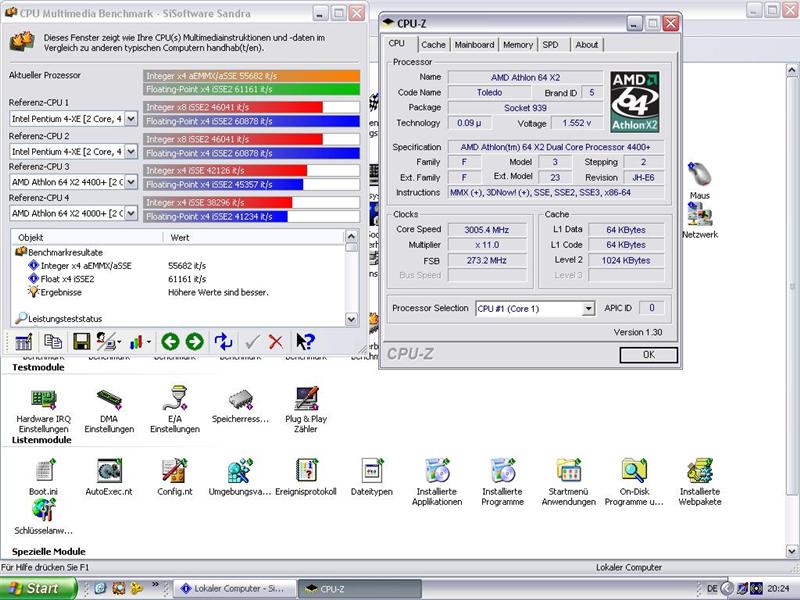800x600 pixels.
Task: Open the E/A Einstellungen module
Action: (175, 411)
